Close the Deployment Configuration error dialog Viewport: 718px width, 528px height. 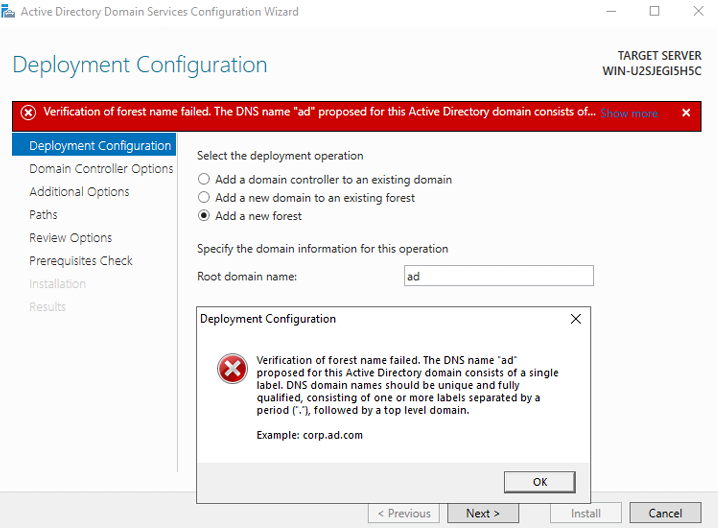[x=576, y=319]
